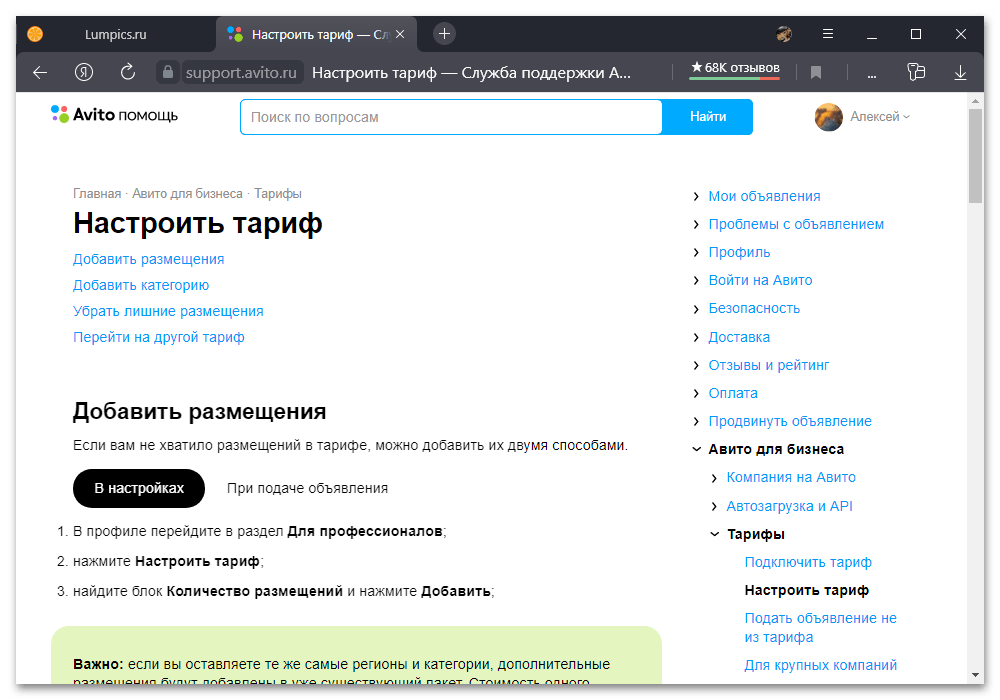The height and width of the screenshot is (700, 1000).
Task: Open the browser extensions panel icon
Action: (x=916, y=72)
